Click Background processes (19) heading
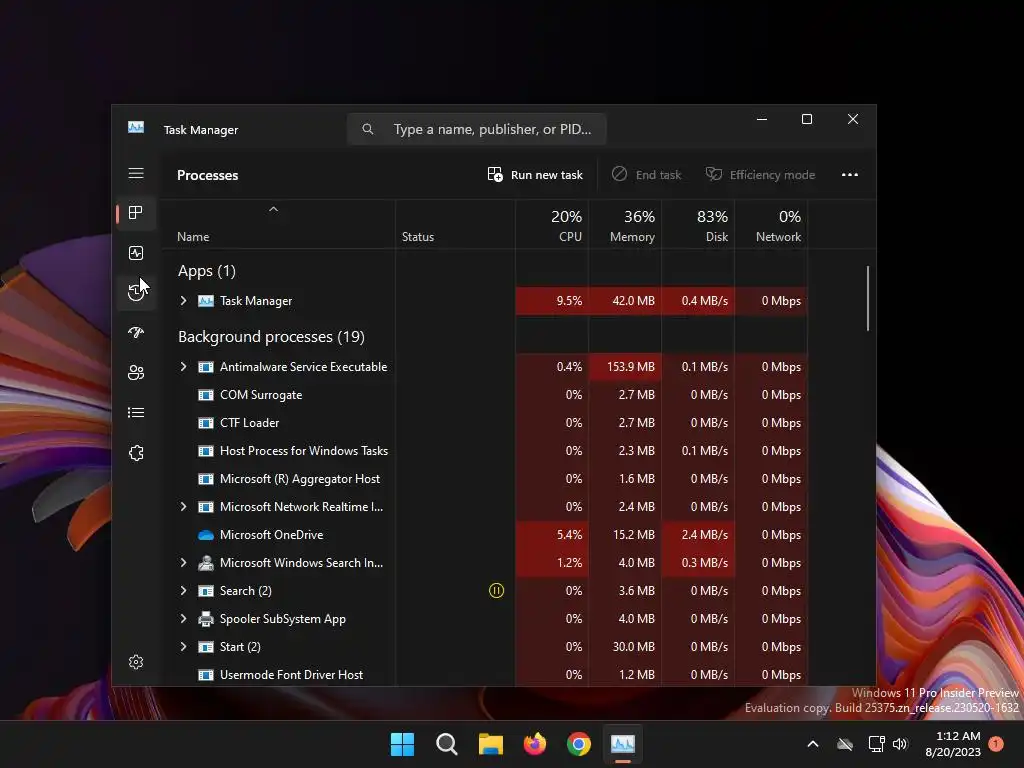 271,337
